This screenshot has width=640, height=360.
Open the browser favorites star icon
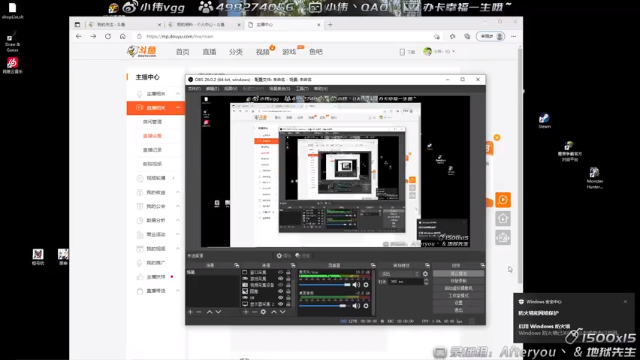(x=452, y=36)
